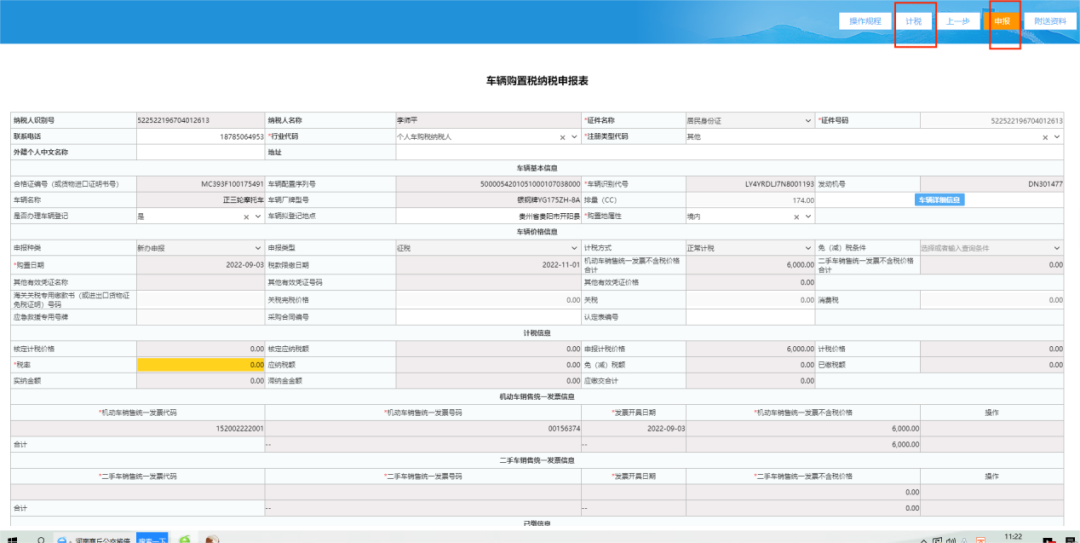The image size is (1080, 543).
Task: Select the 车辆名称 value 正三轮摩托车
Action: (x=243, y=201)
